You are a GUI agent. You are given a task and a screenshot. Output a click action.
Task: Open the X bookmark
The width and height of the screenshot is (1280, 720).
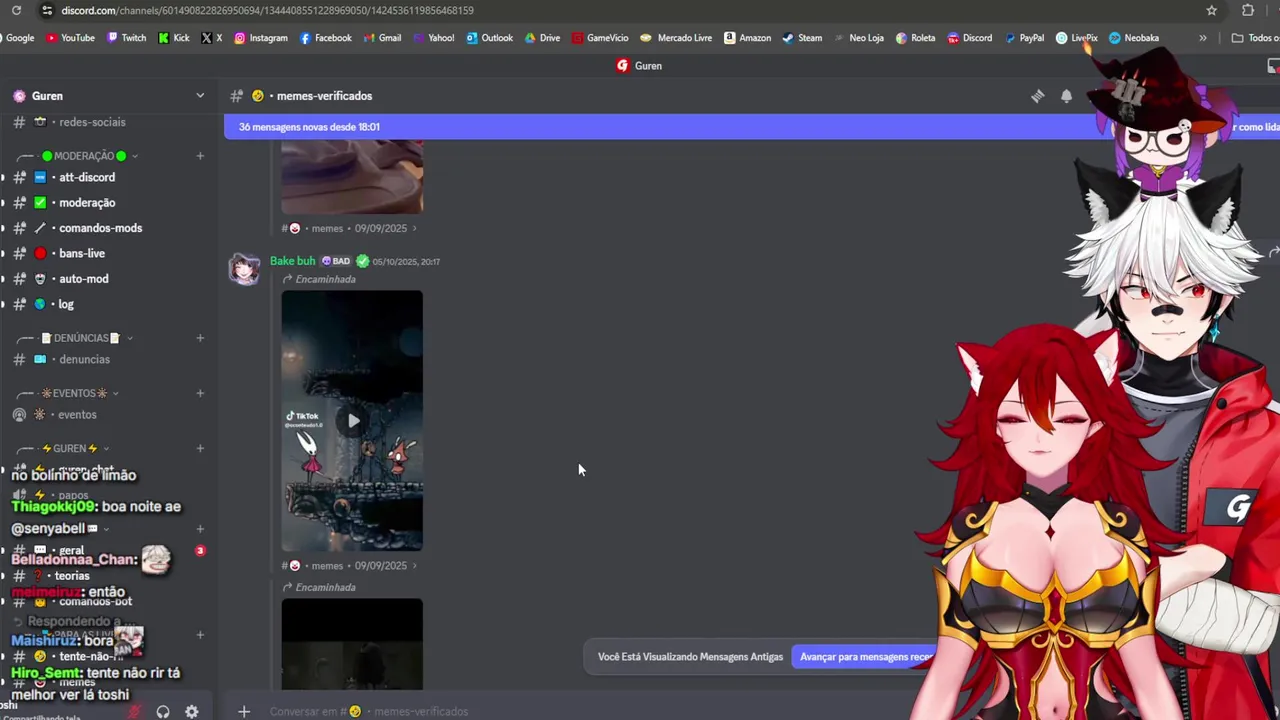211,38
